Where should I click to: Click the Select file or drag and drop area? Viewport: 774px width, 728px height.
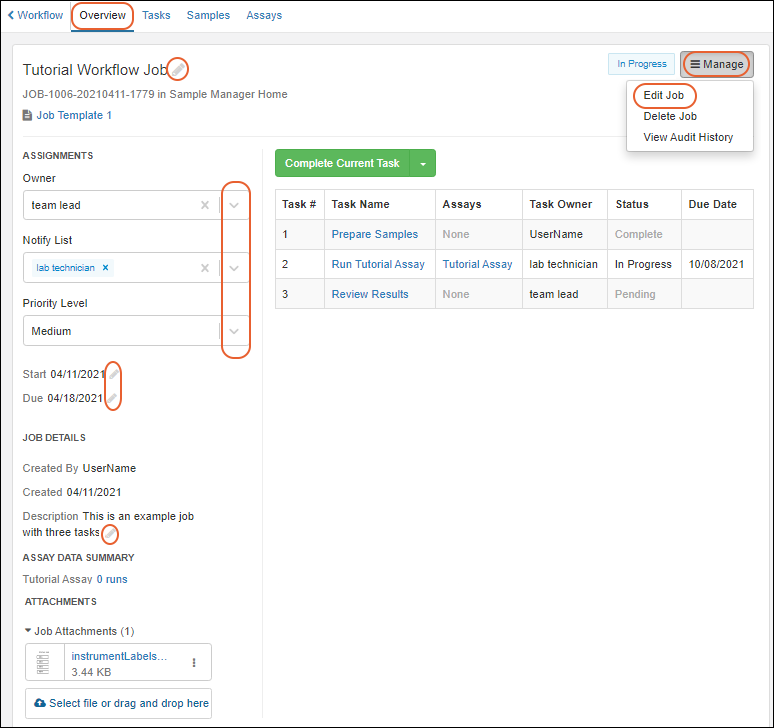pyautogui.click(x=118, y=703)
